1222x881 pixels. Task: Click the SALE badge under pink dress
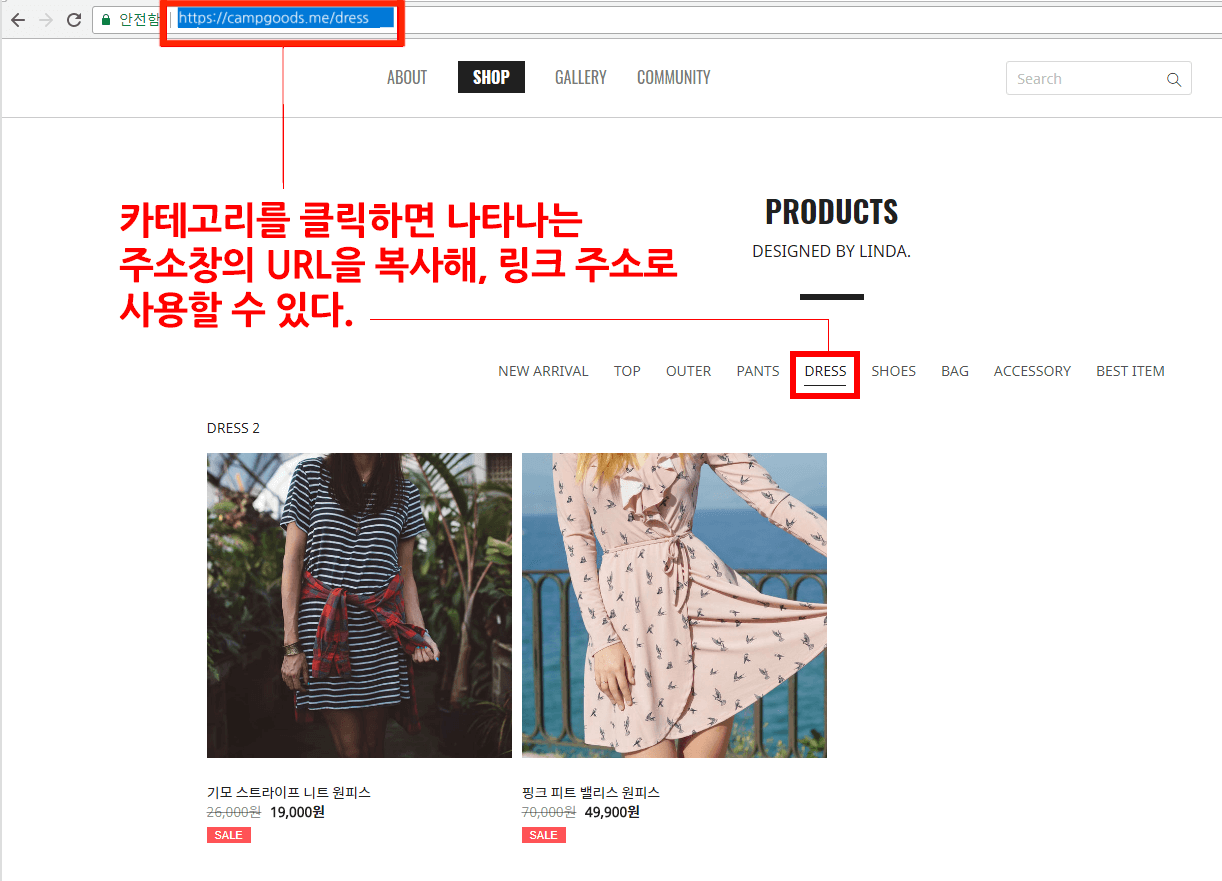point(544,835)
